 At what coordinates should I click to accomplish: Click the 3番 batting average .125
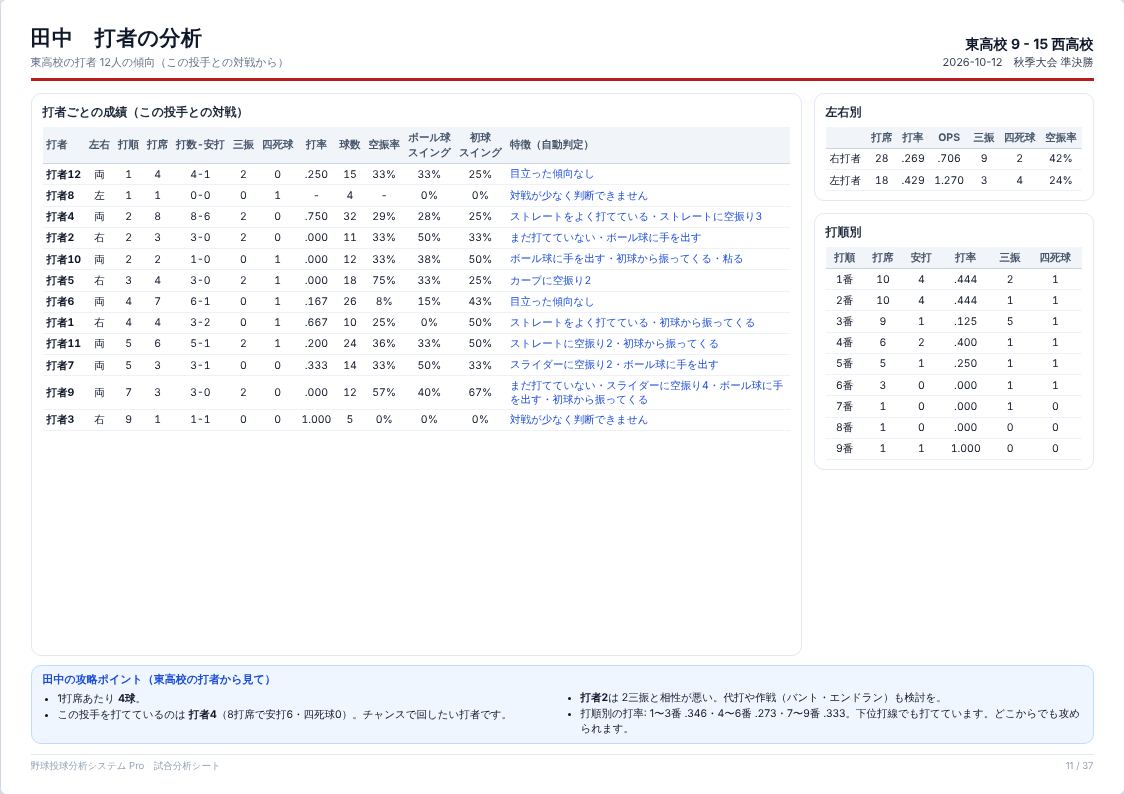coord(966,322)
